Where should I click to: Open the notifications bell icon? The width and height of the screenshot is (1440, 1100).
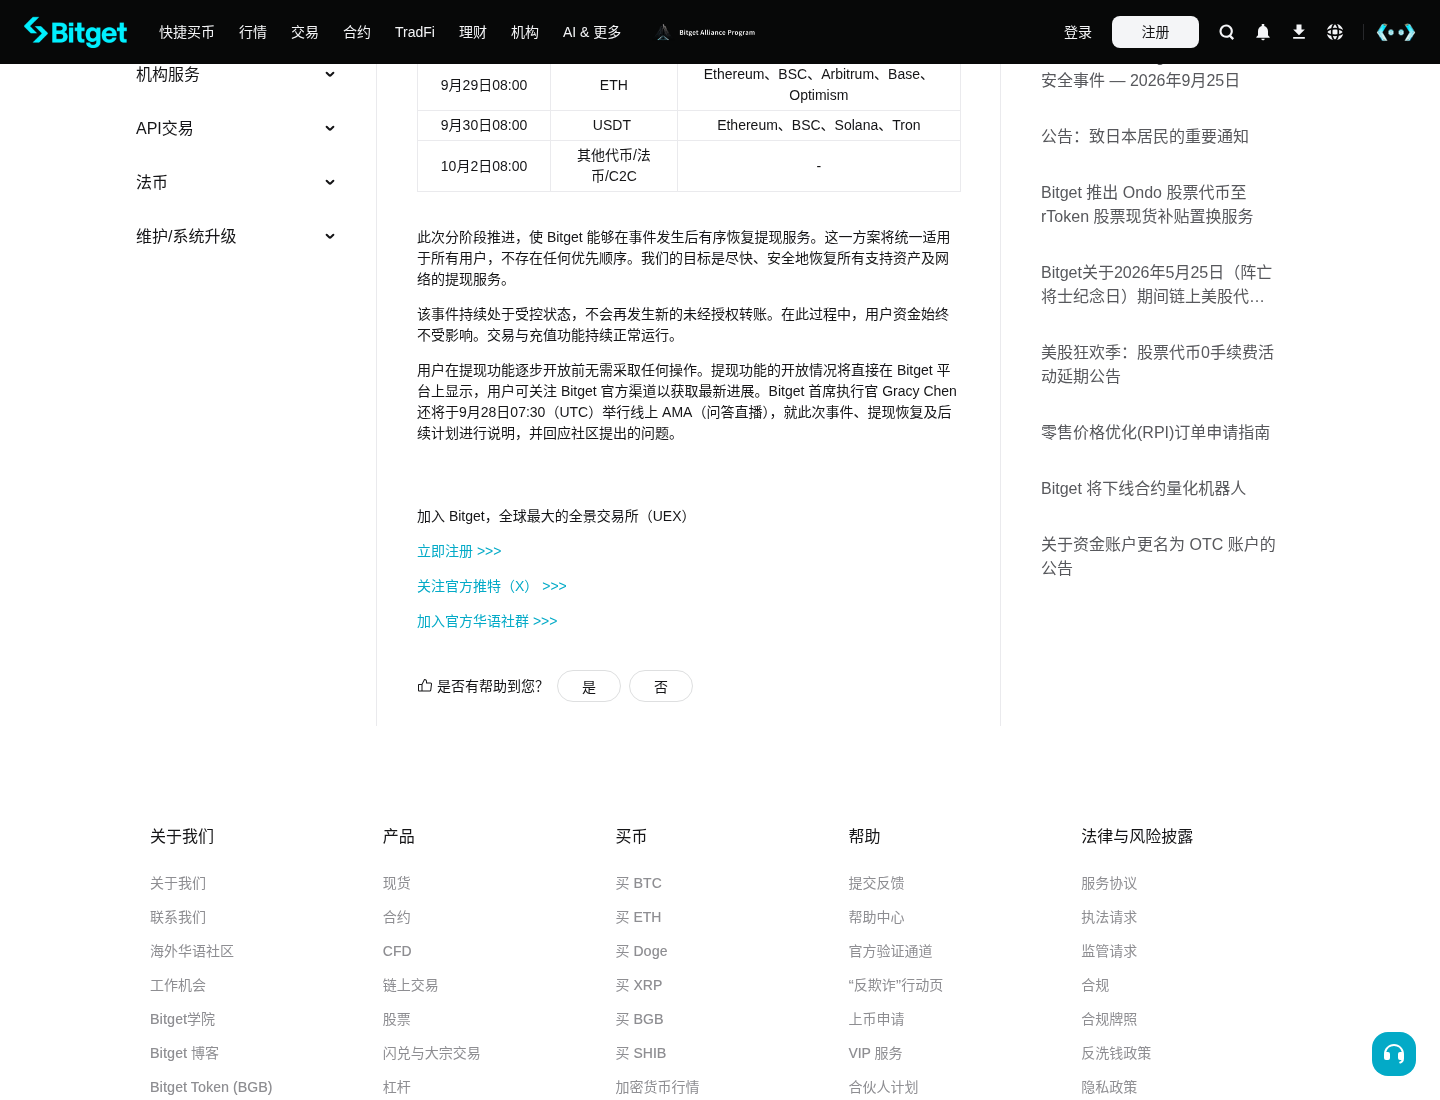[x=1263, y=32]
